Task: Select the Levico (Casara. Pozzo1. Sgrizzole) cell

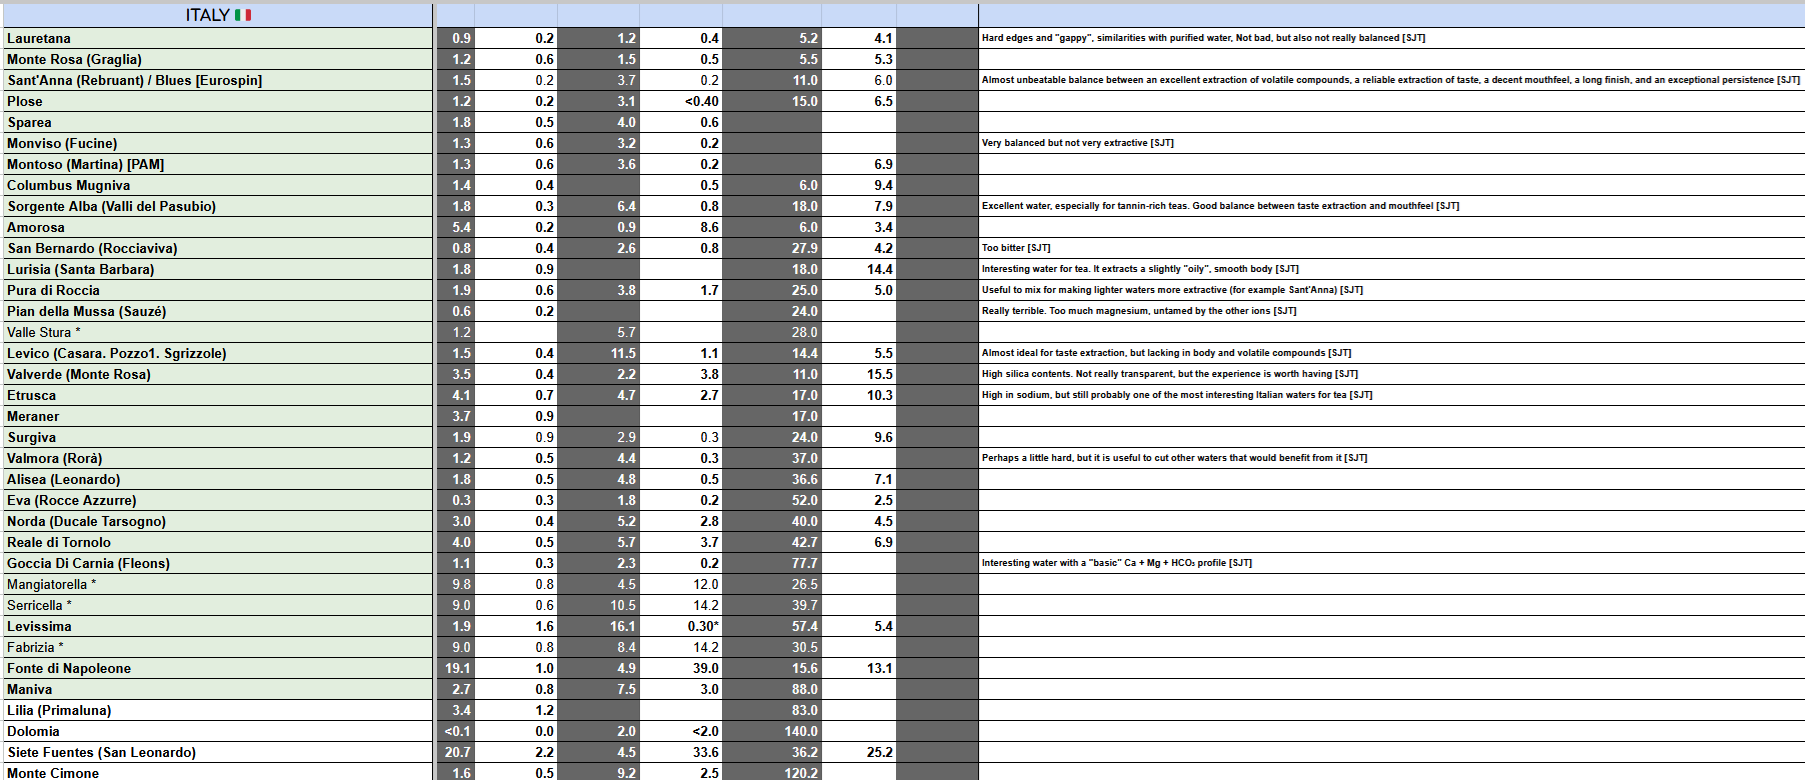Action: tap(217, 353)
